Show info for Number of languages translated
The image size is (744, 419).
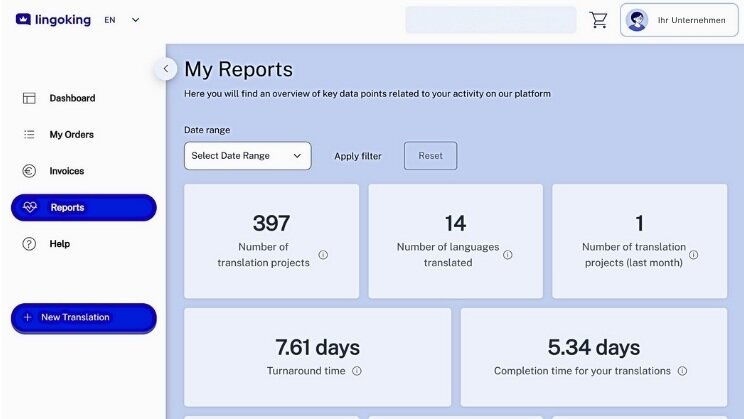click(507, 255)
